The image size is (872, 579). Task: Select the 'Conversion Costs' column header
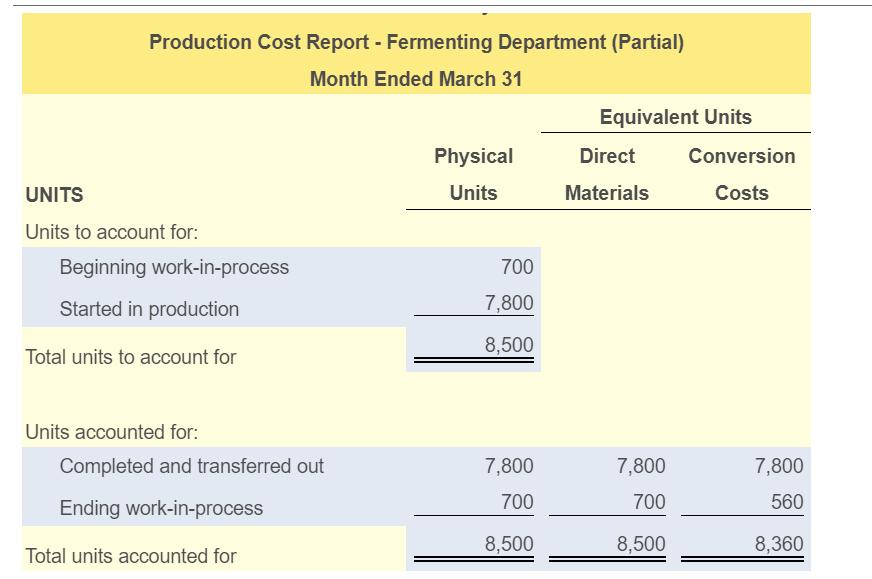(x=741, y=174)
